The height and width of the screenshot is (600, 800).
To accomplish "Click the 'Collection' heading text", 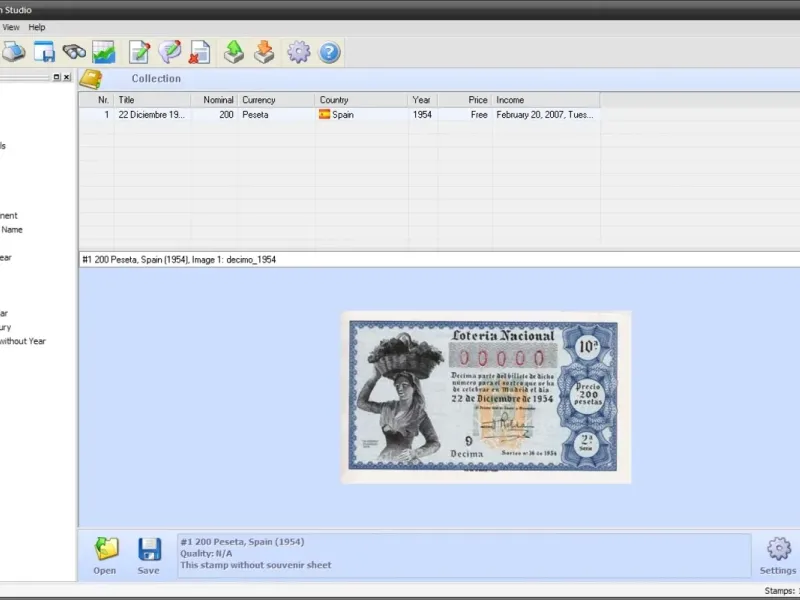I will [156, 79].
